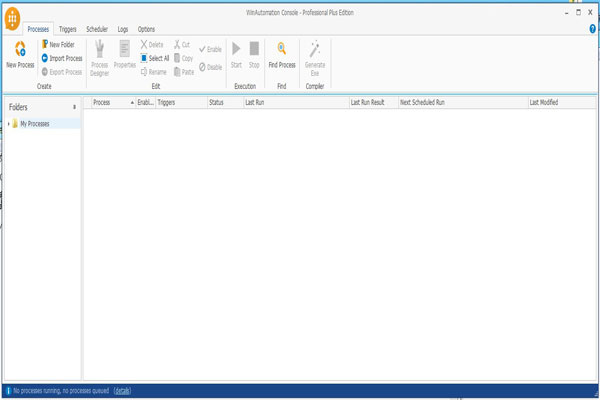Sort by the Status column header
Image resolution: width=600 pixels, height=400 pixels.
[225, 102]
